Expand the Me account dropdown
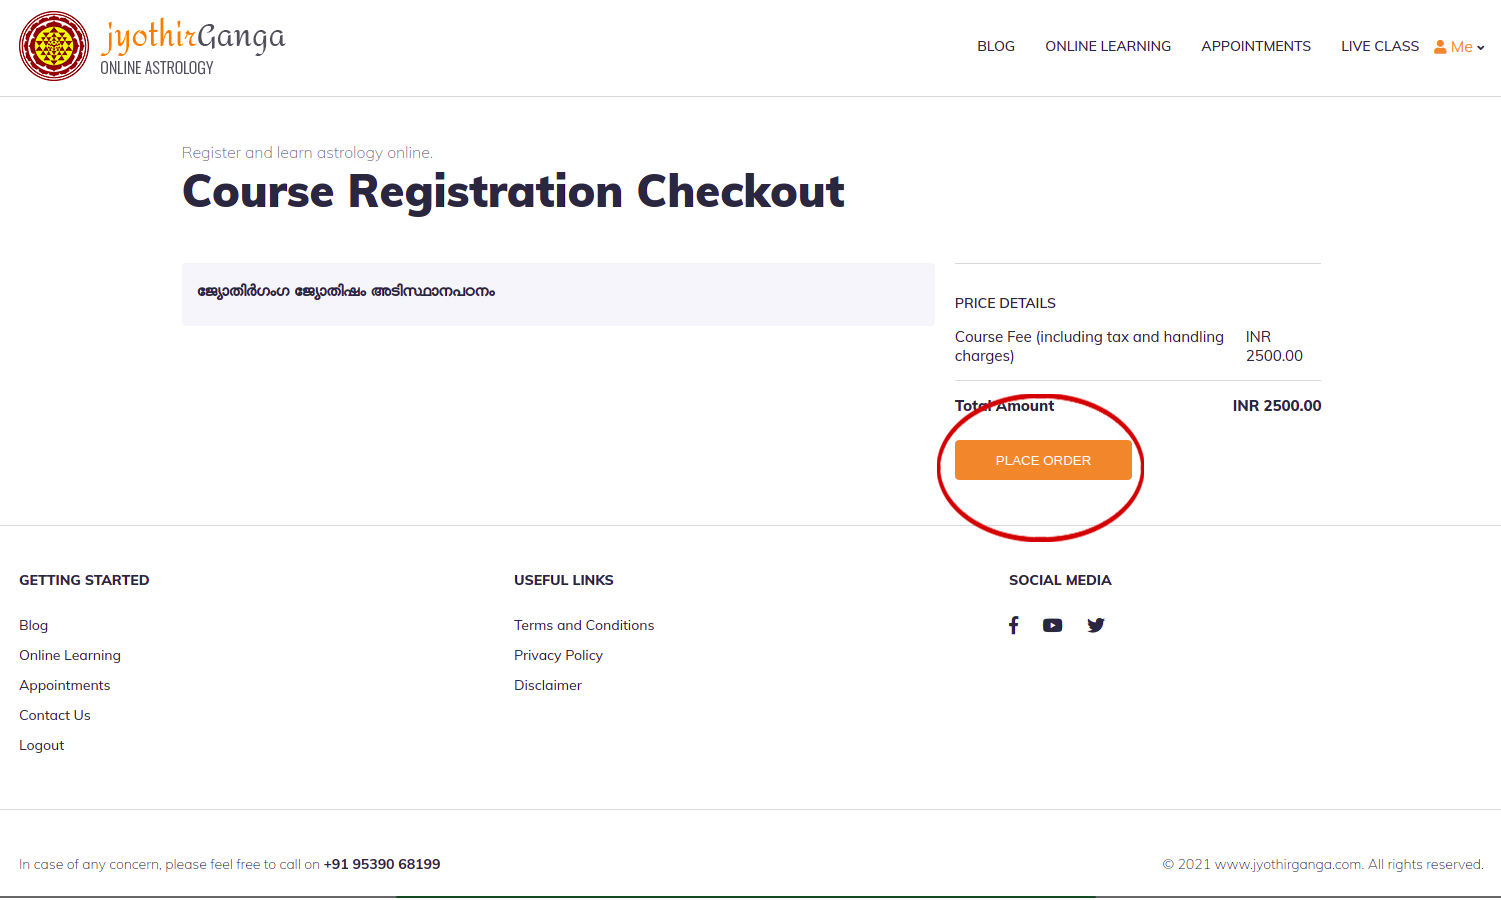The image size is (1501, 900). pyautogui.click(x=1459, y=47)
